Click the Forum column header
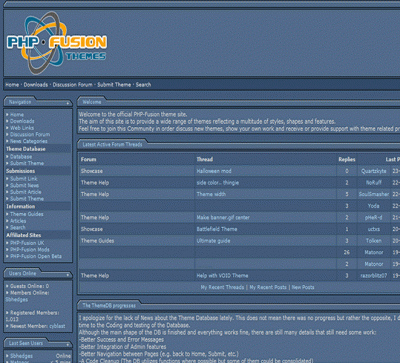The height and width of the screenshot is (363, 400). pyautogui.click(x=88, y=160)
